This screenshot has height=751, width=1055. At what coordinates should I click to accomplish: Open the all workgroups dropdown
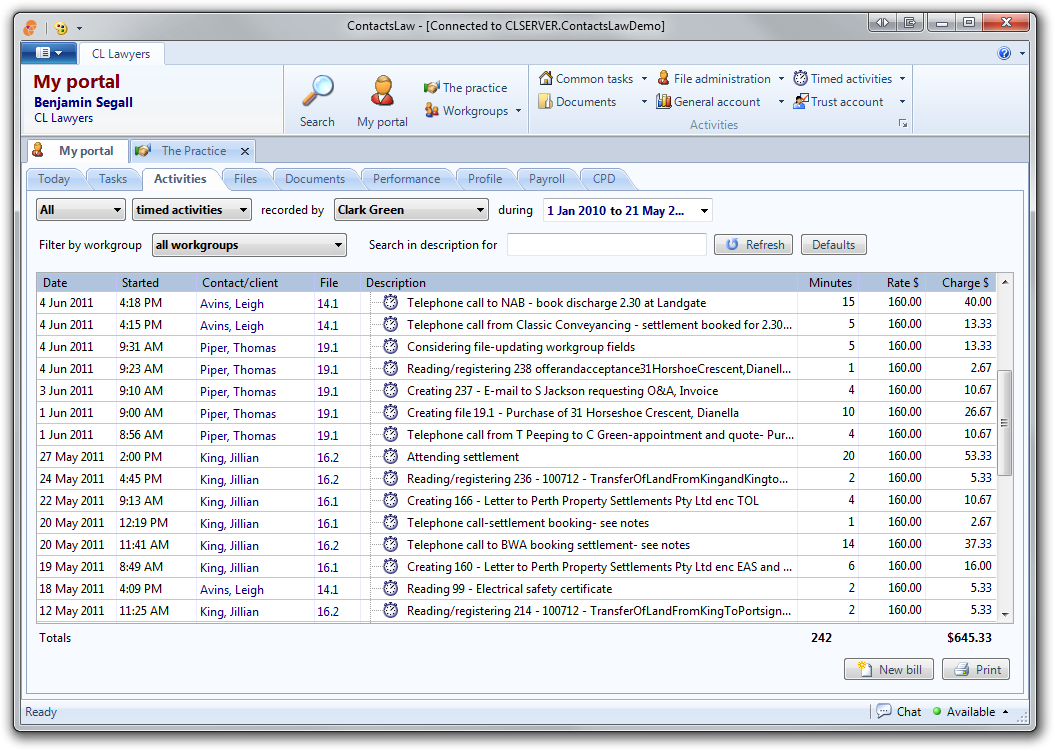point(249,245)
